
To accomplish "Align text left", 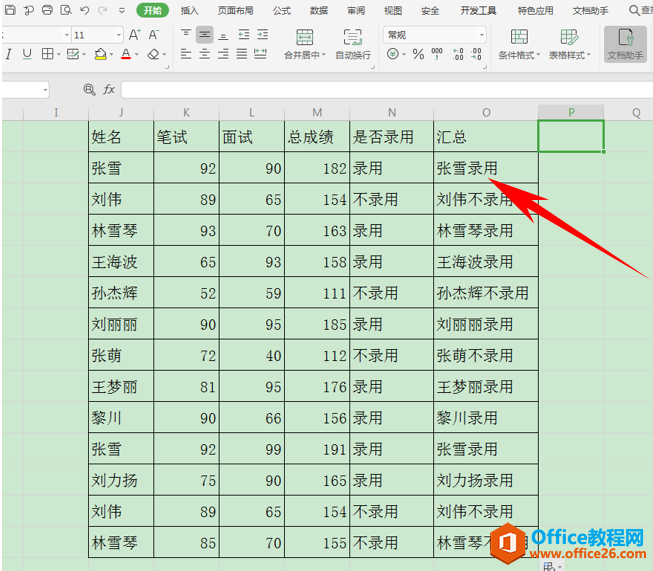I will (186, 54).
